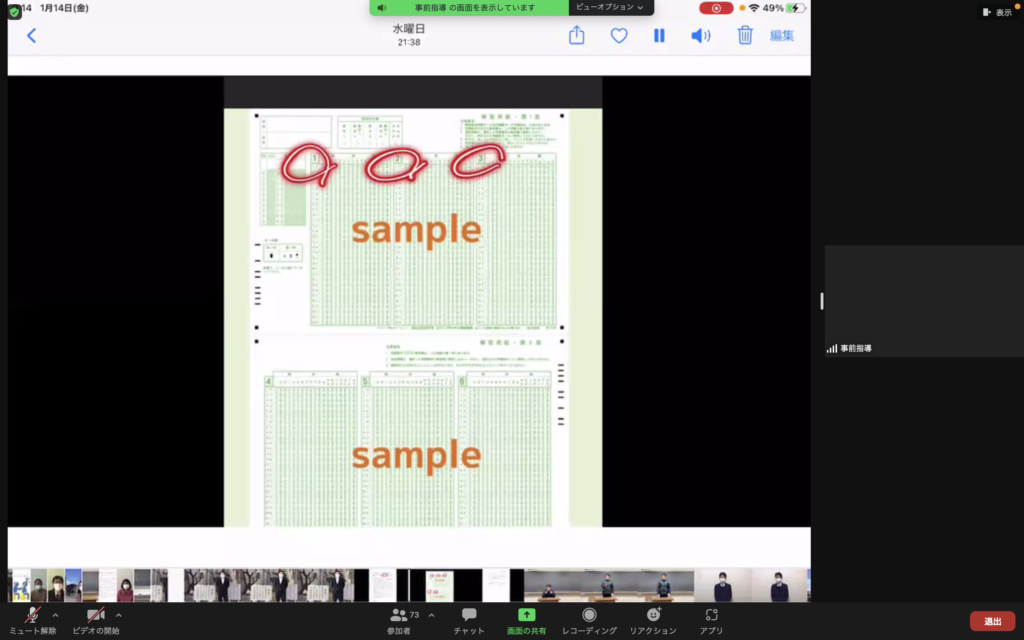The height and width of the screenshot is (640, 1024).
Task: Click the 表示 view button top right
Action: coord(997,12)
